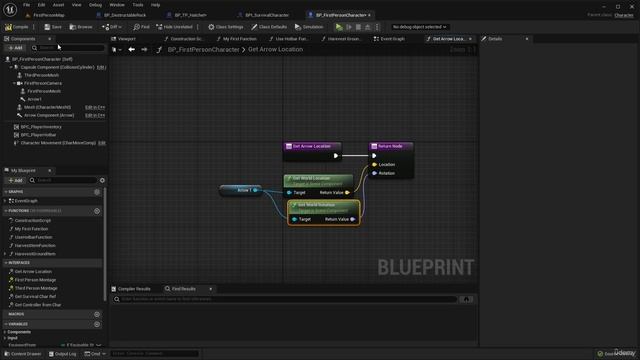Select Get Survival Char Ref interface

point(35,297)
